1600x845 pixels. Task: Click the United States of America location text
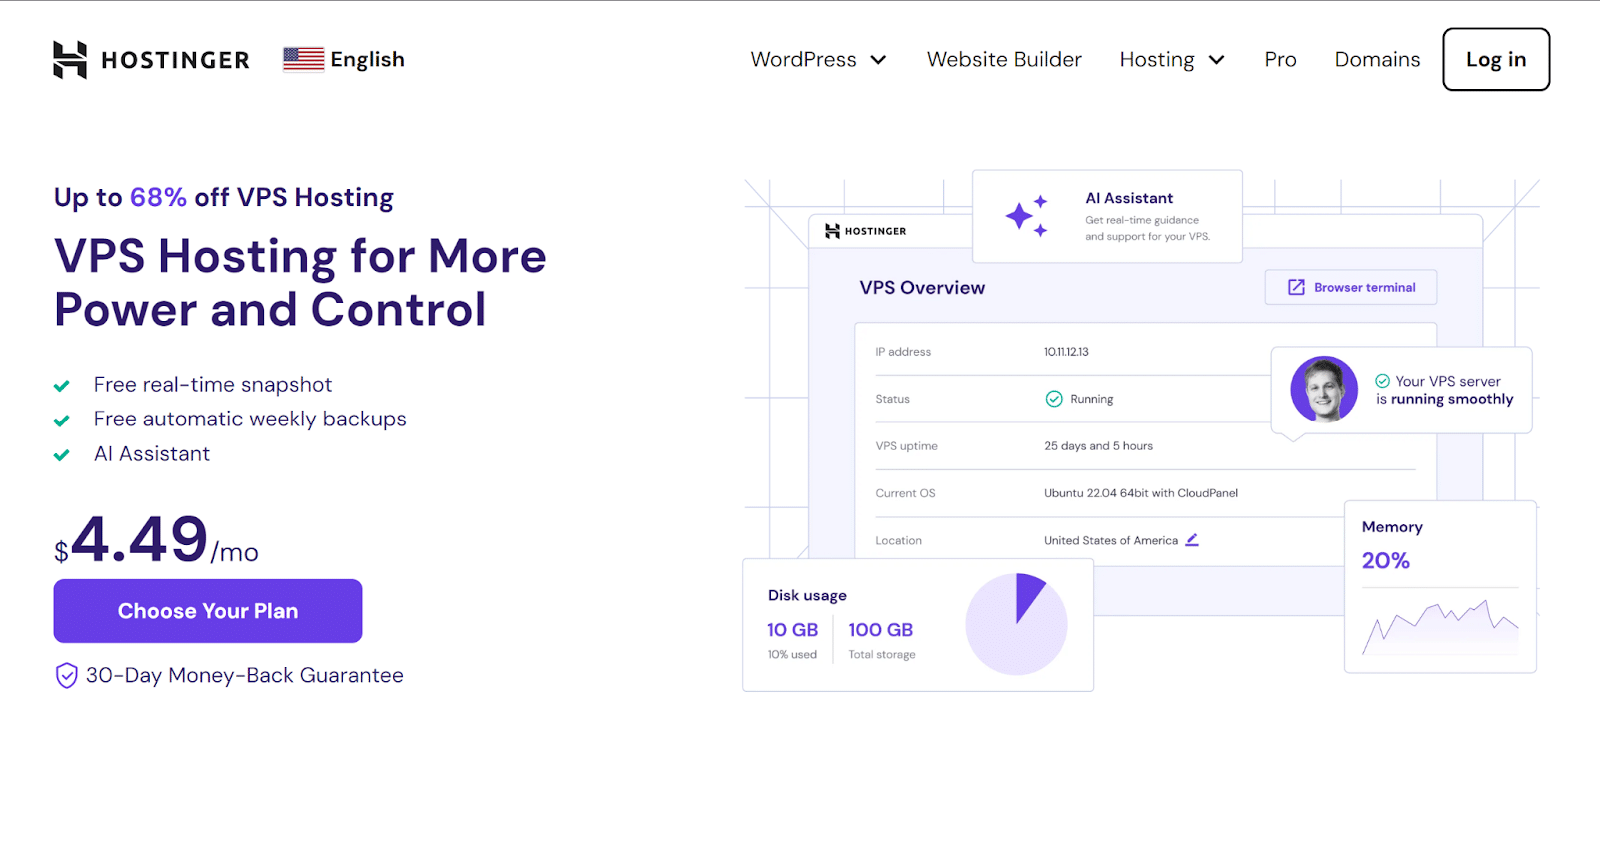tap(1111, 540)
